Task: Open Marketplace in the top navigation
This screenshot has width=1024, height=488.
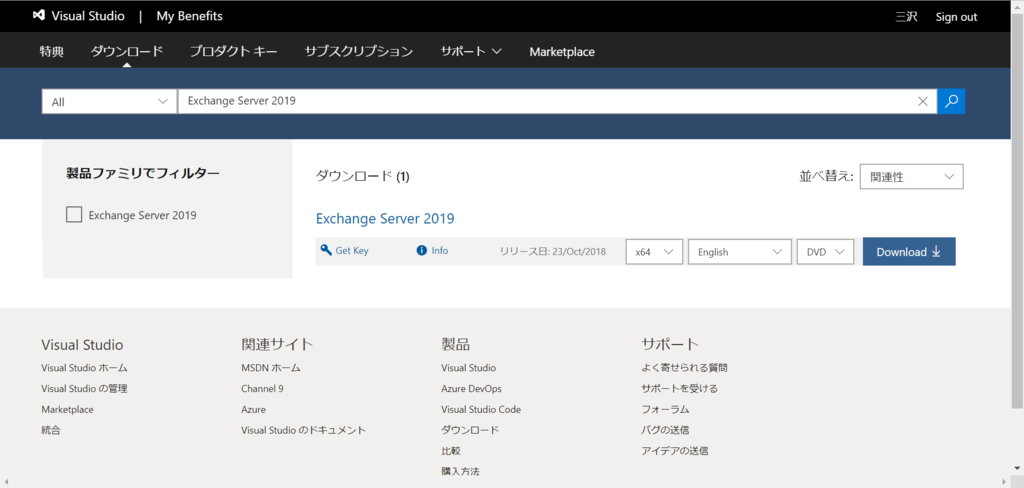Action: click(562, 52)
